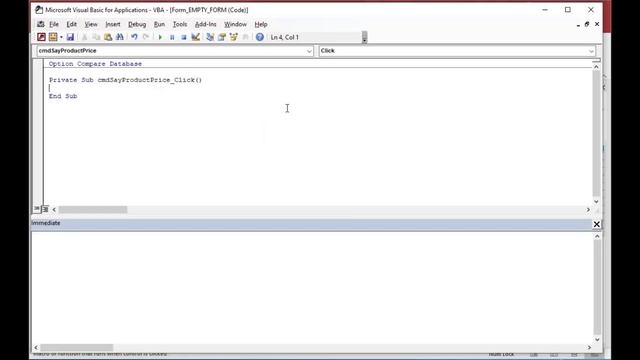This screenshot has width=640, height=360.
Task: Maximize the VBA application window
Action: 568,10
